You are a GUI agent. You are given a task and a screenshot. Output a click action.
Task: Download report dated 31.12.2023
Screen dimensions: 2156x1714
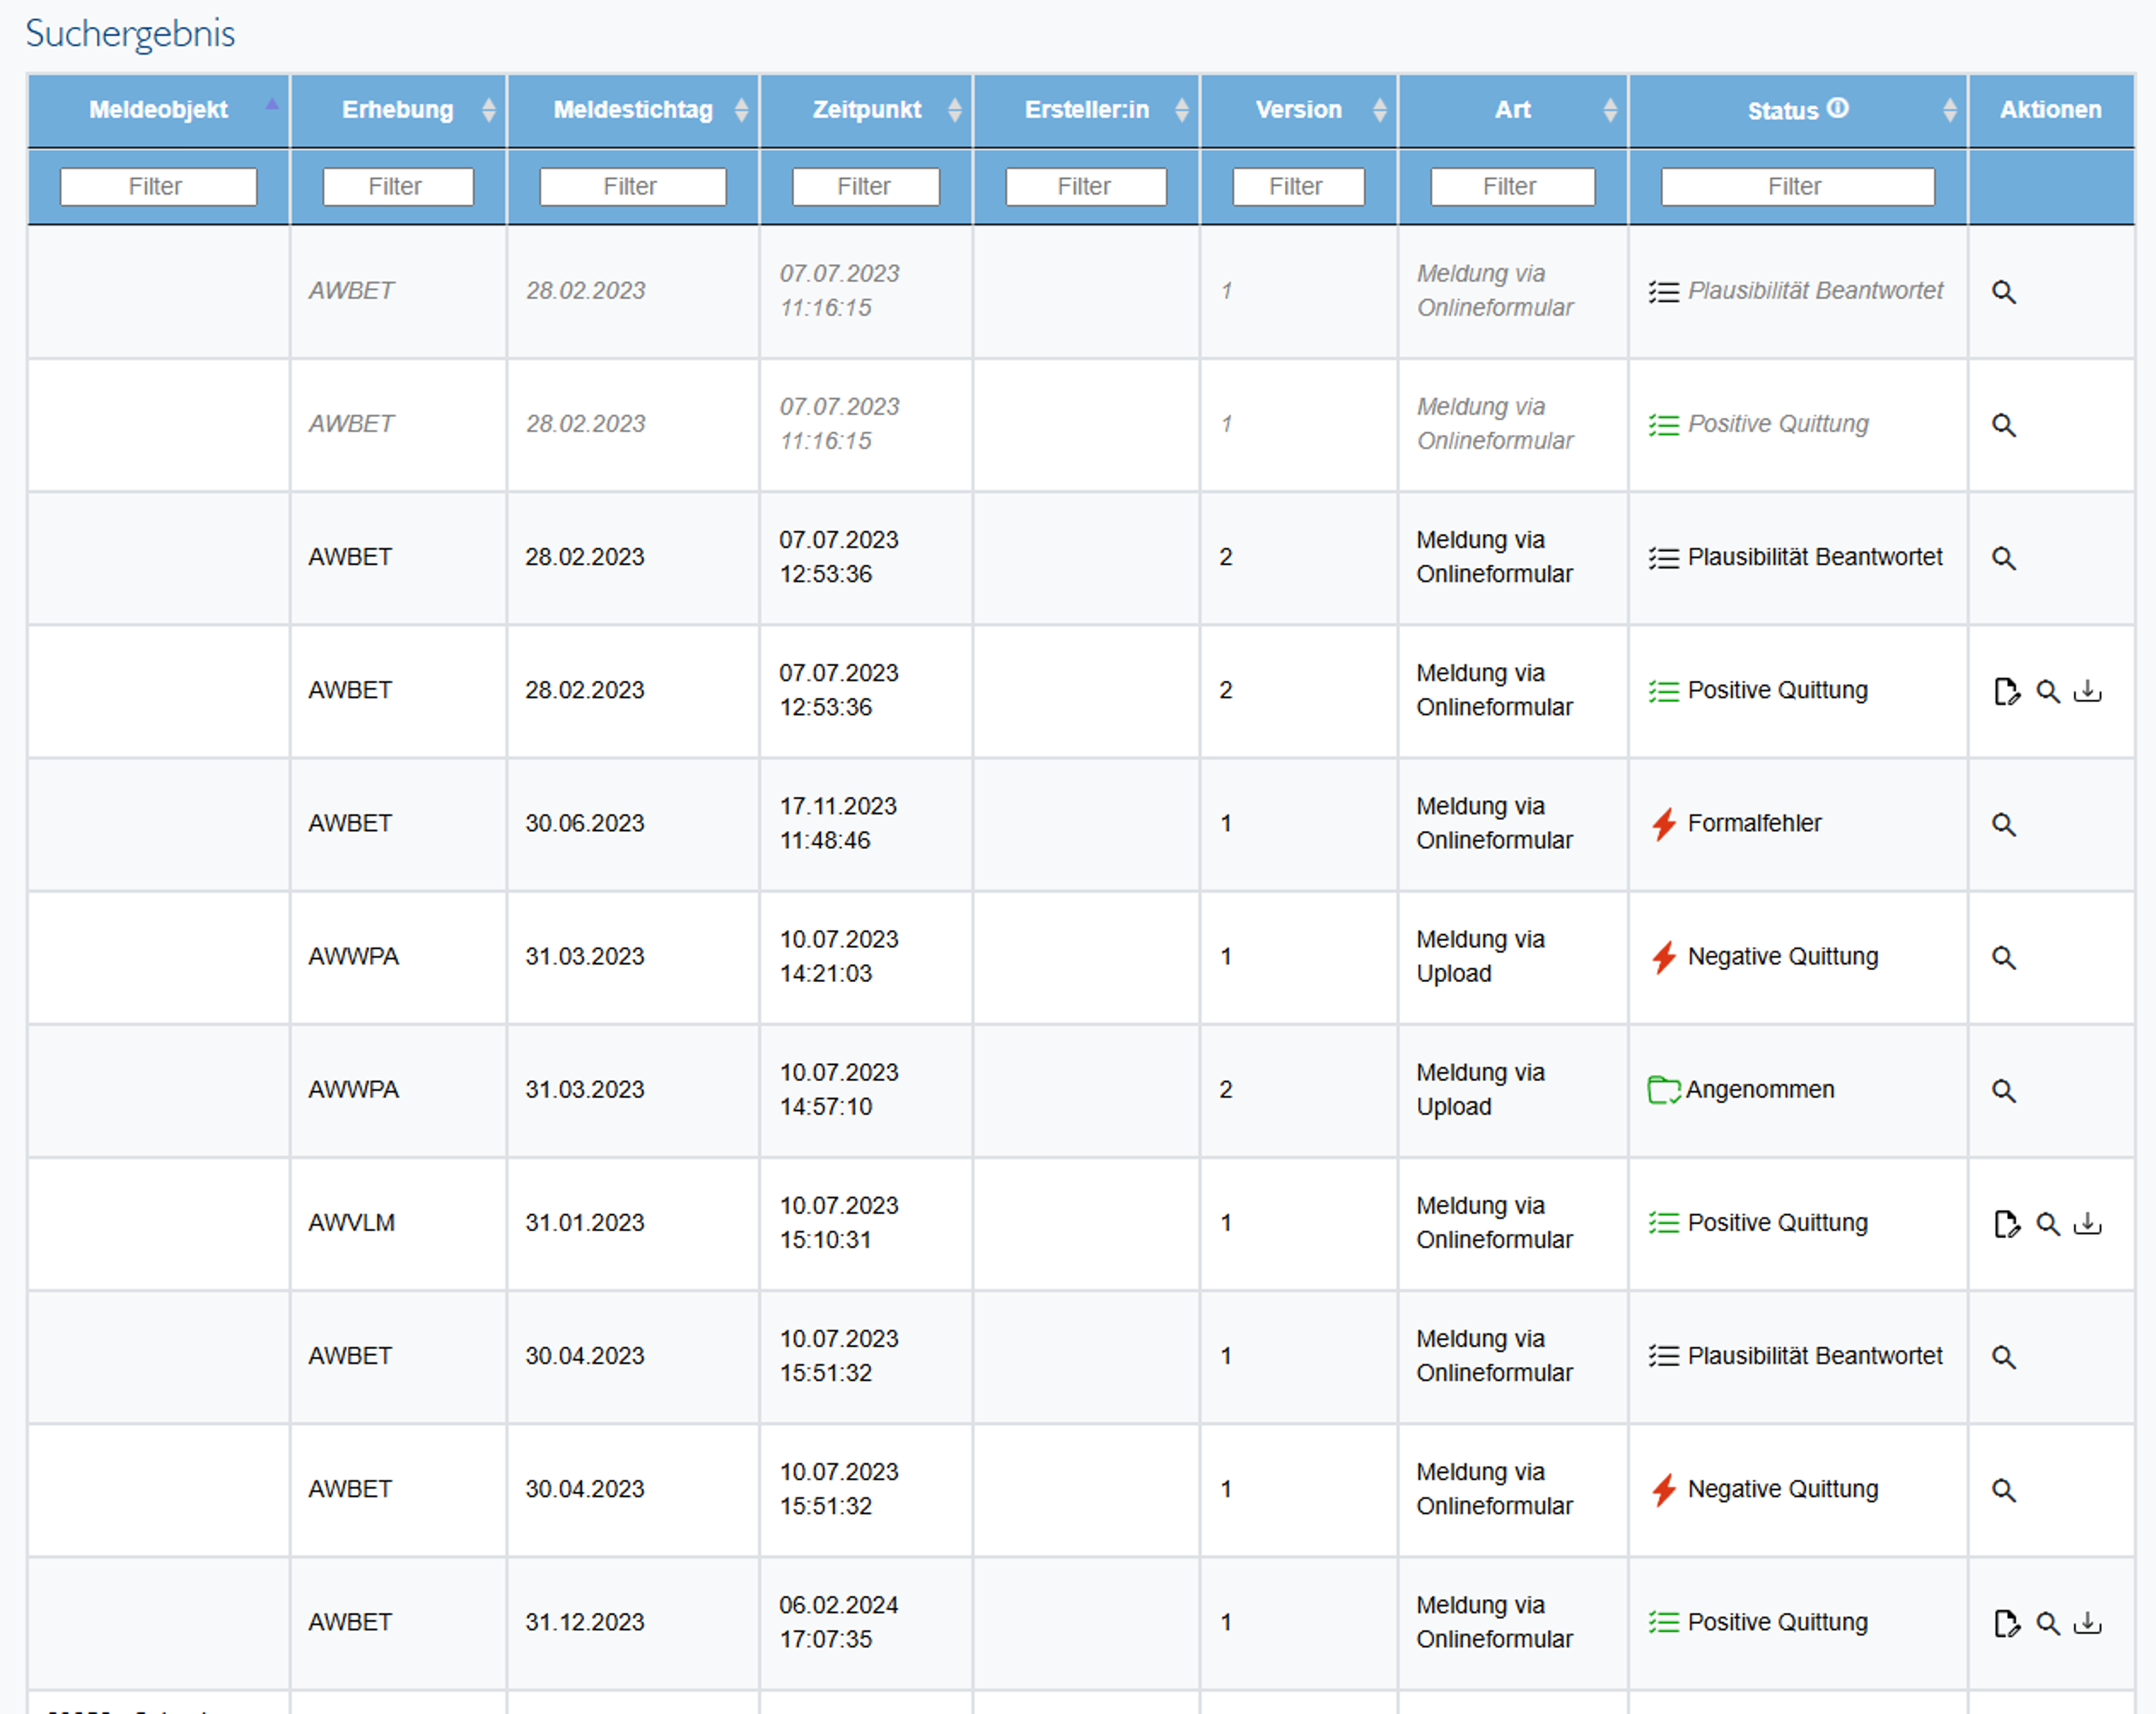pos(2087,1623)
